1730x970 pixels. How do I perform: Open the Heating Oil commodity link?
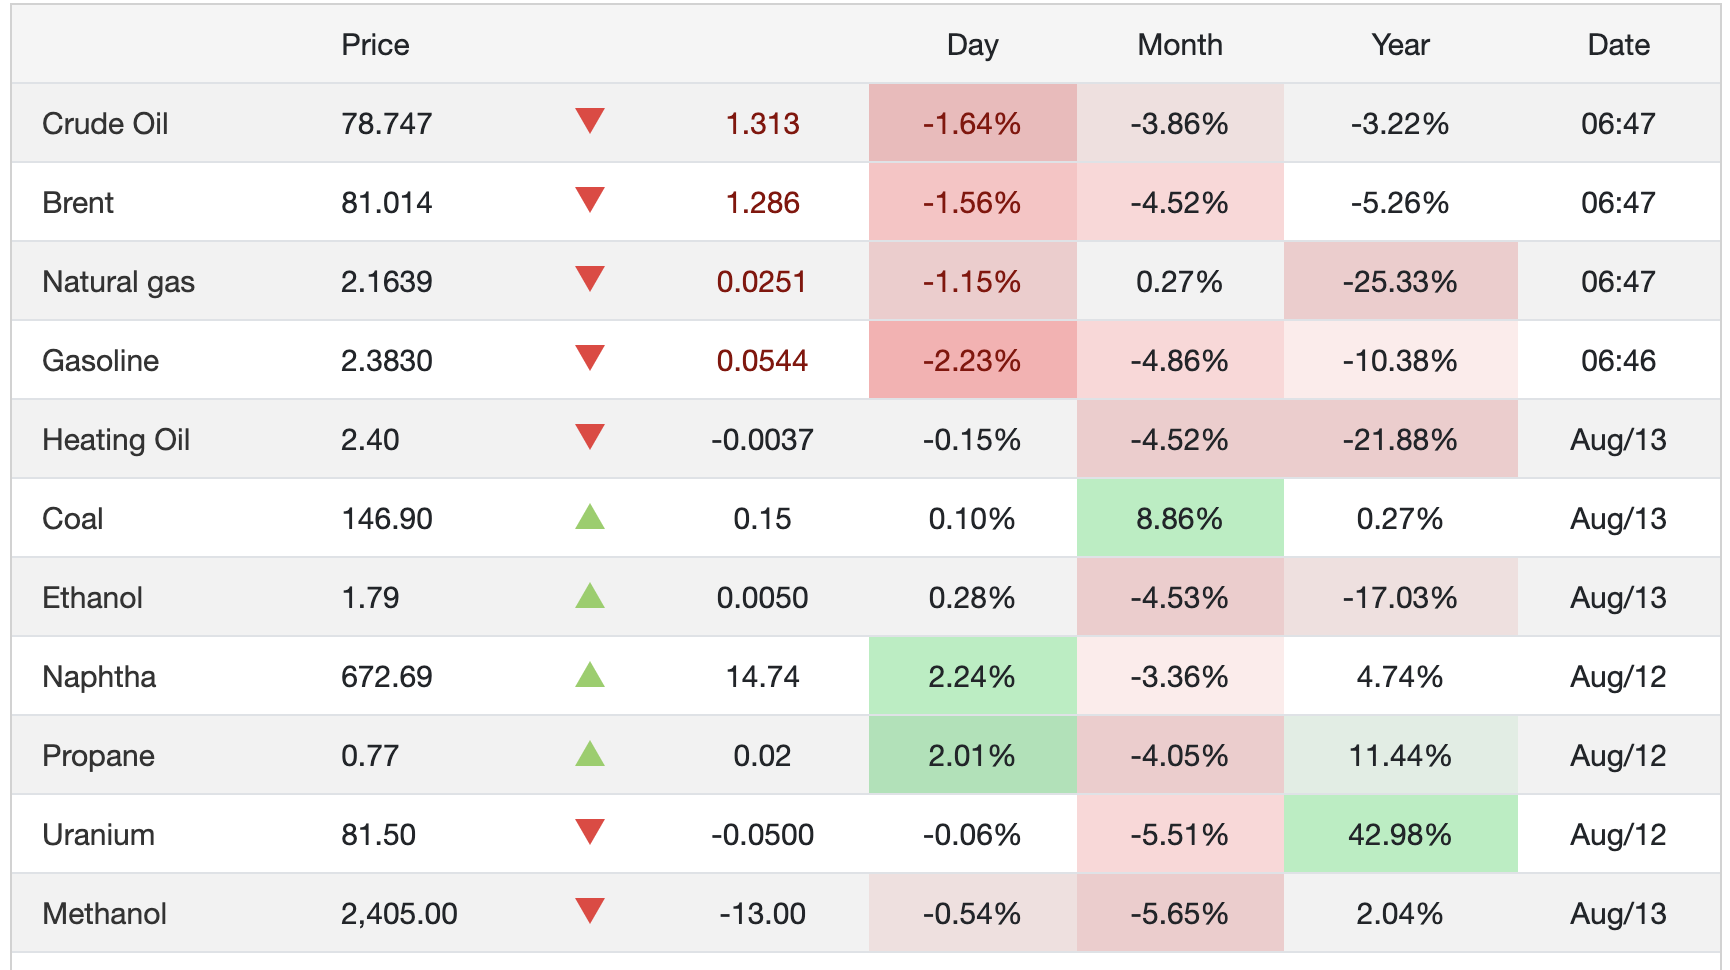(x=116, y=440)
